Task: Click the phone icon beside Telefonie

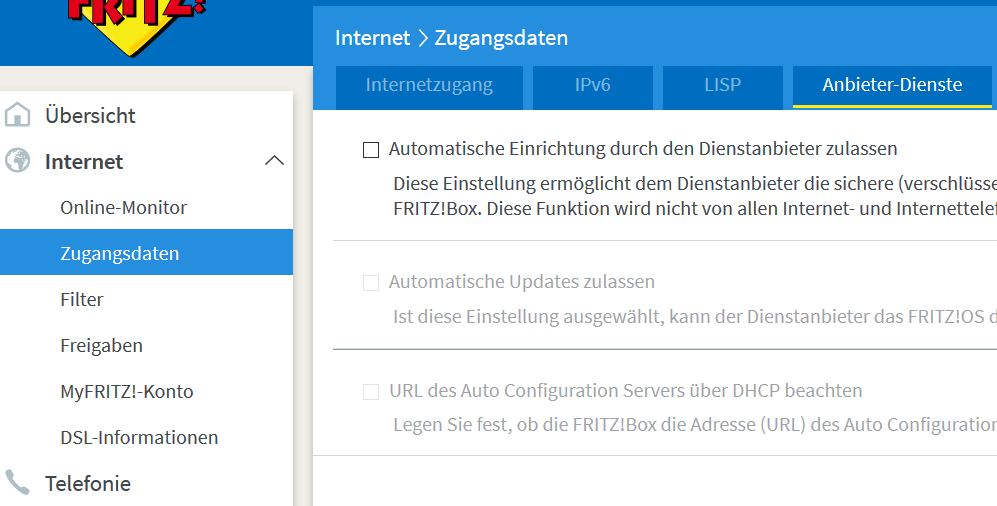Action: (x=17, y=484)
